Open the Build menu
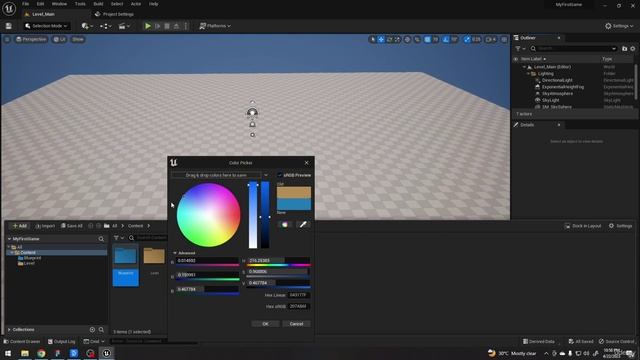 click(98, 4)
